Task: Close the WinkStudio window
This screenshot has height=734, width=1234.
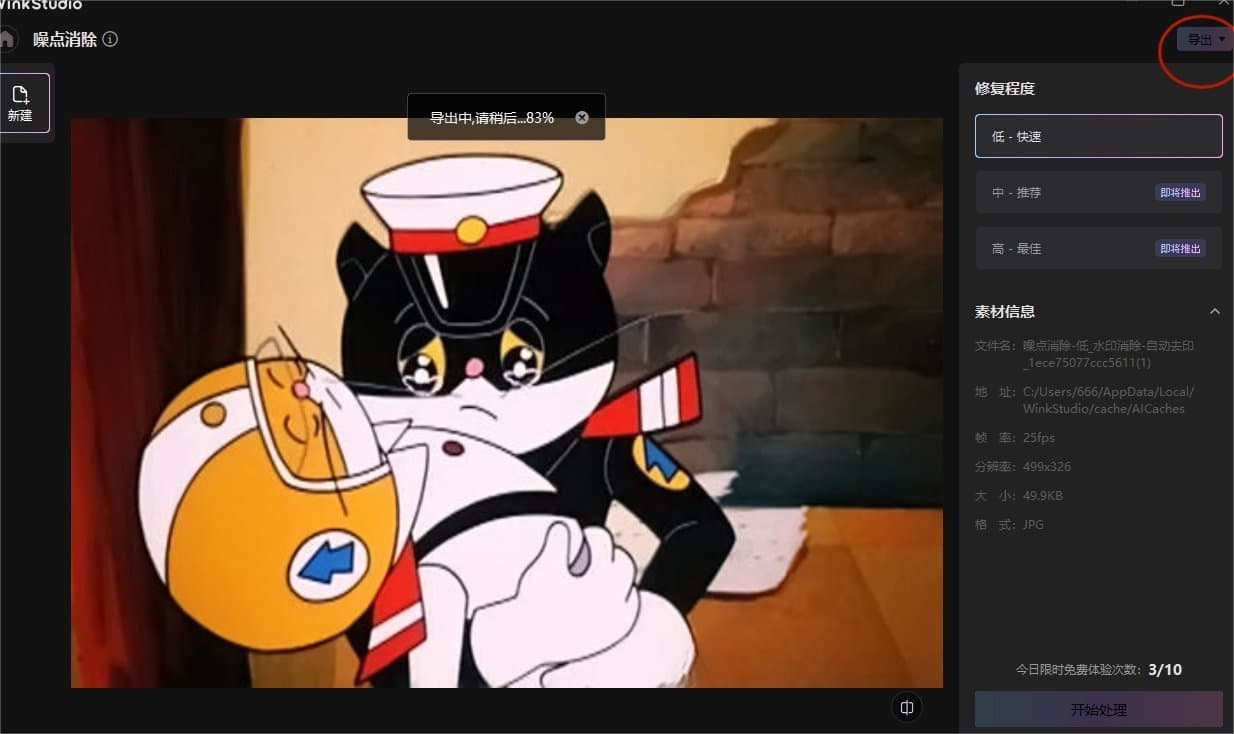Action: pos(1222,3)
